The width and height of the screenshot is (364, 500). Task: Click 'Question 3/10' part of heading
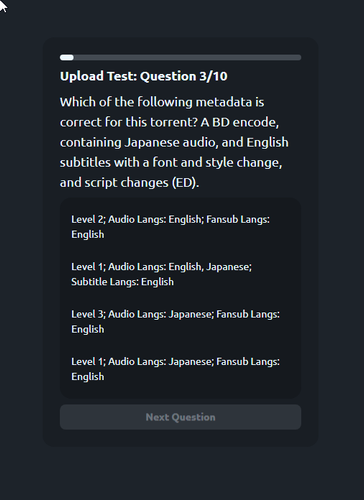pos(184,76)
